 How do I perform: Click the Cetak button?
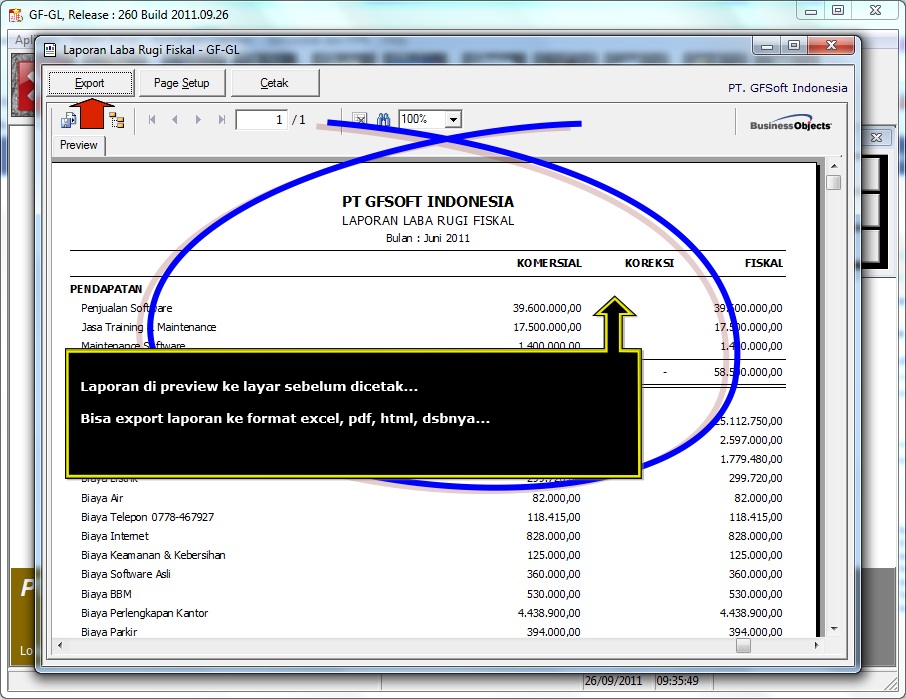pos(274,83)
